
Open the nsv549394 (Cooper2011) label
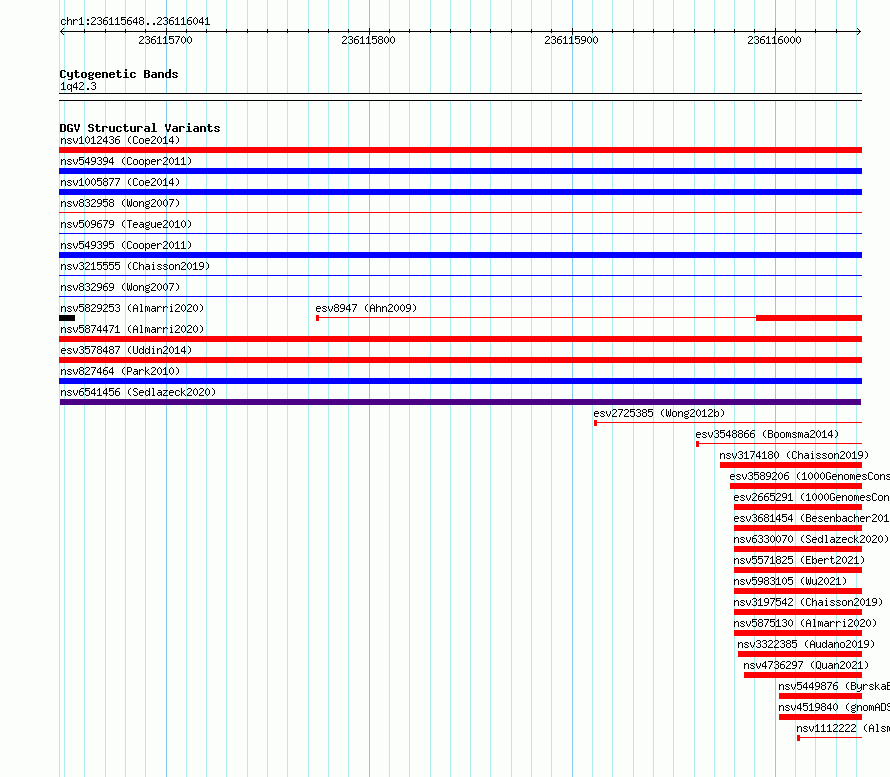(126, 161)
